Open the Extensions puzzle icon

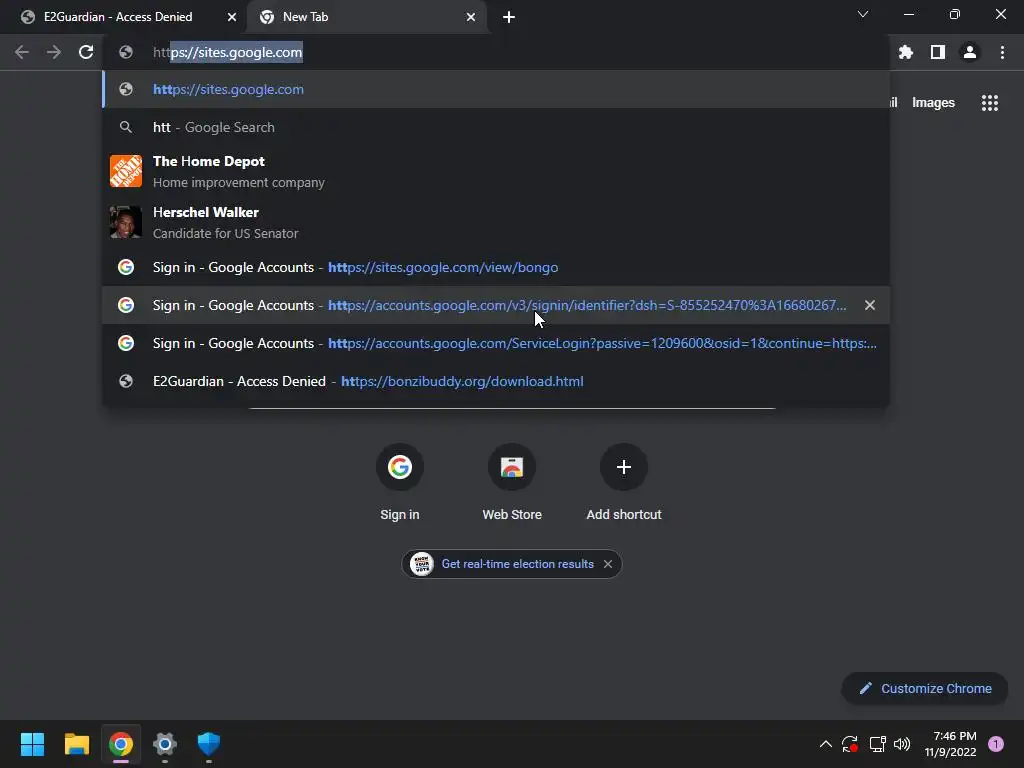tap(906, 52)
